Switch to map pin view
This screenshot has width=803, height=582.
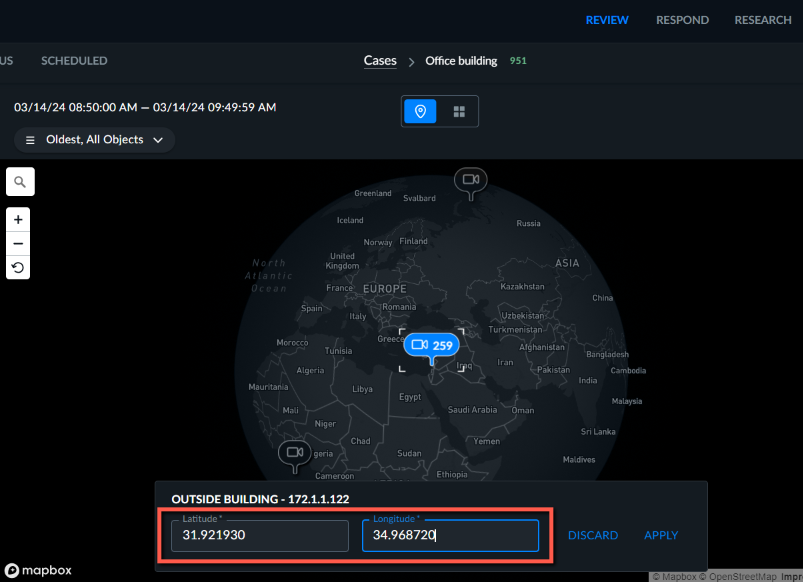click(420, 111)
